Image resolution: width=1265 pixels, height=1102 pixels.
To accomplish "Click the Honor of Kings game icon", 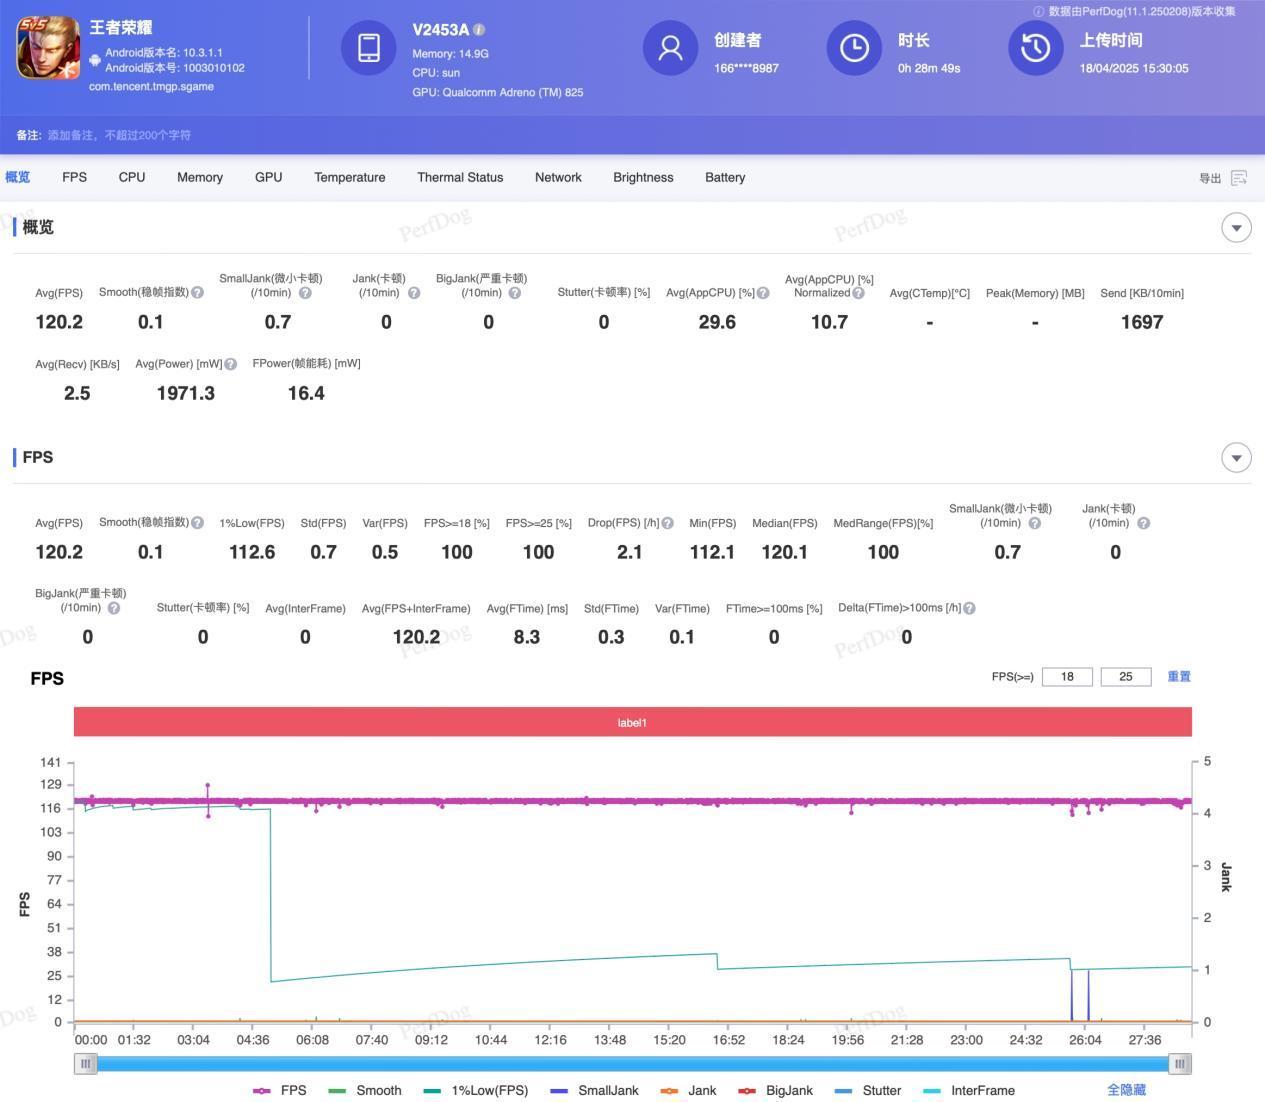I will [48, 47].
